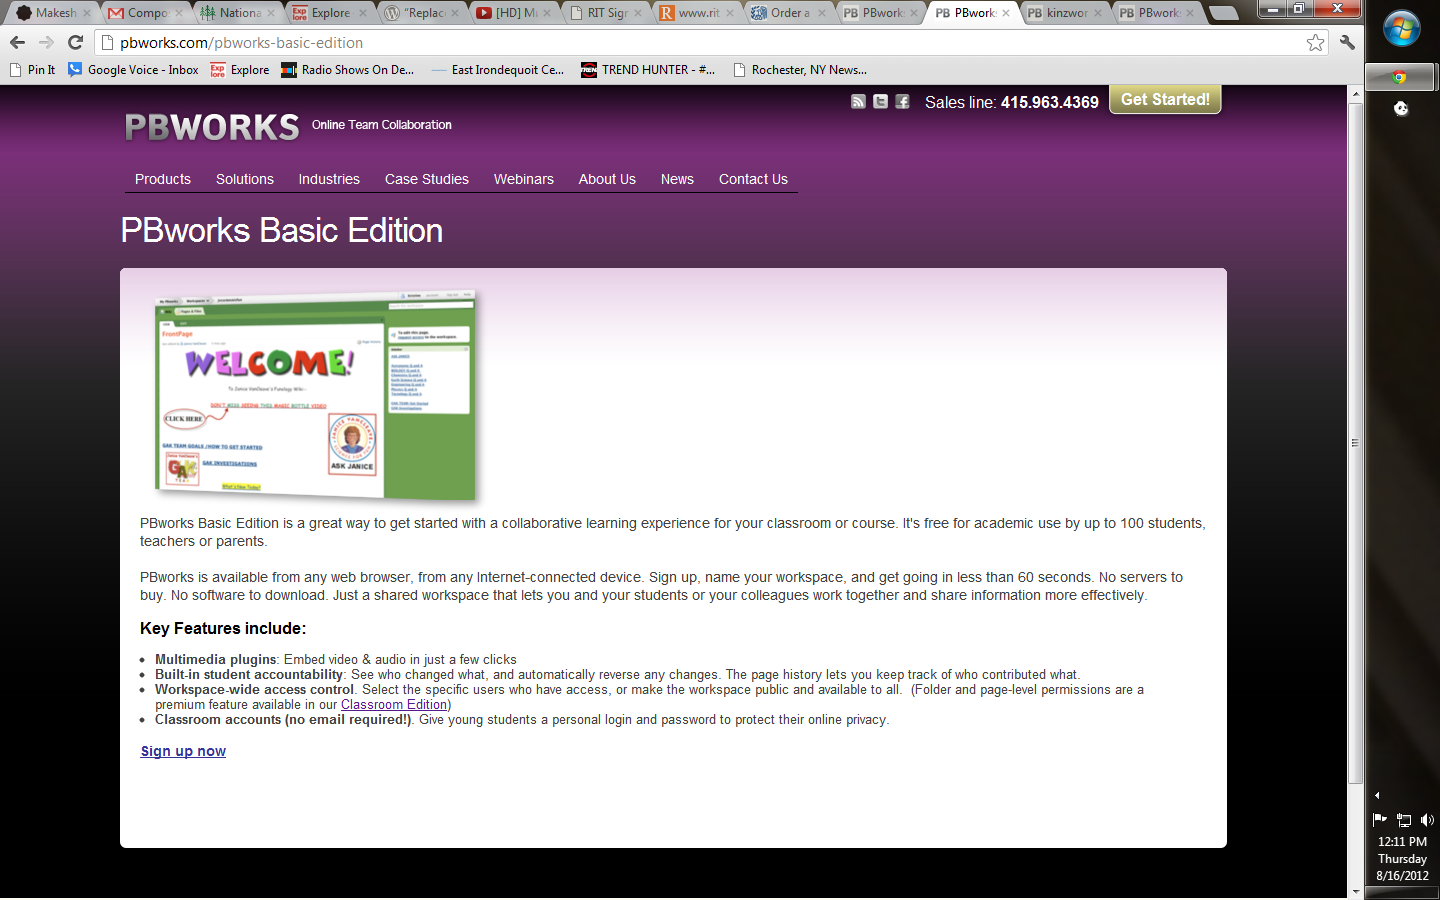Open Radio Shows On De... bookmark

pyautogui.click(x=348, y=70)
